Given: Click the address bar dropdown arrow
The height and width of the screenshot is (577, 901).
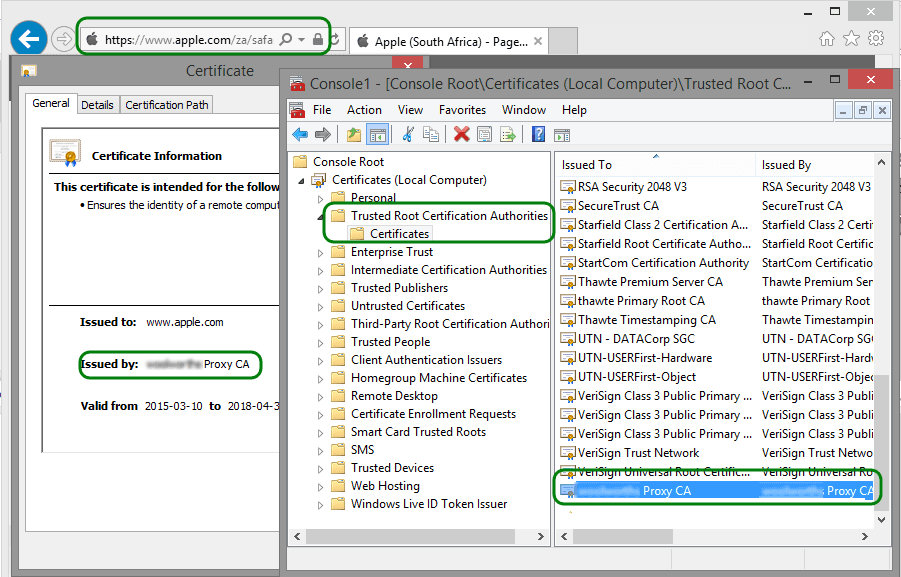Looking at the screenshot, I should click(302, 40).
